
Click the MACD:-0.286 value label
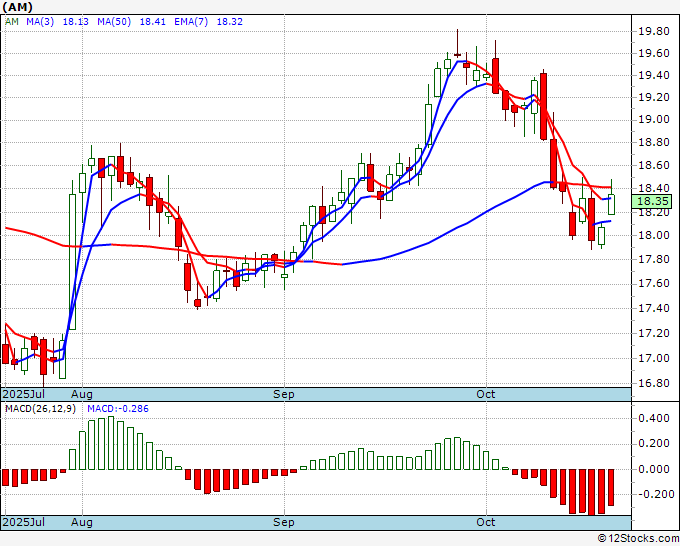tap(115, 409)
